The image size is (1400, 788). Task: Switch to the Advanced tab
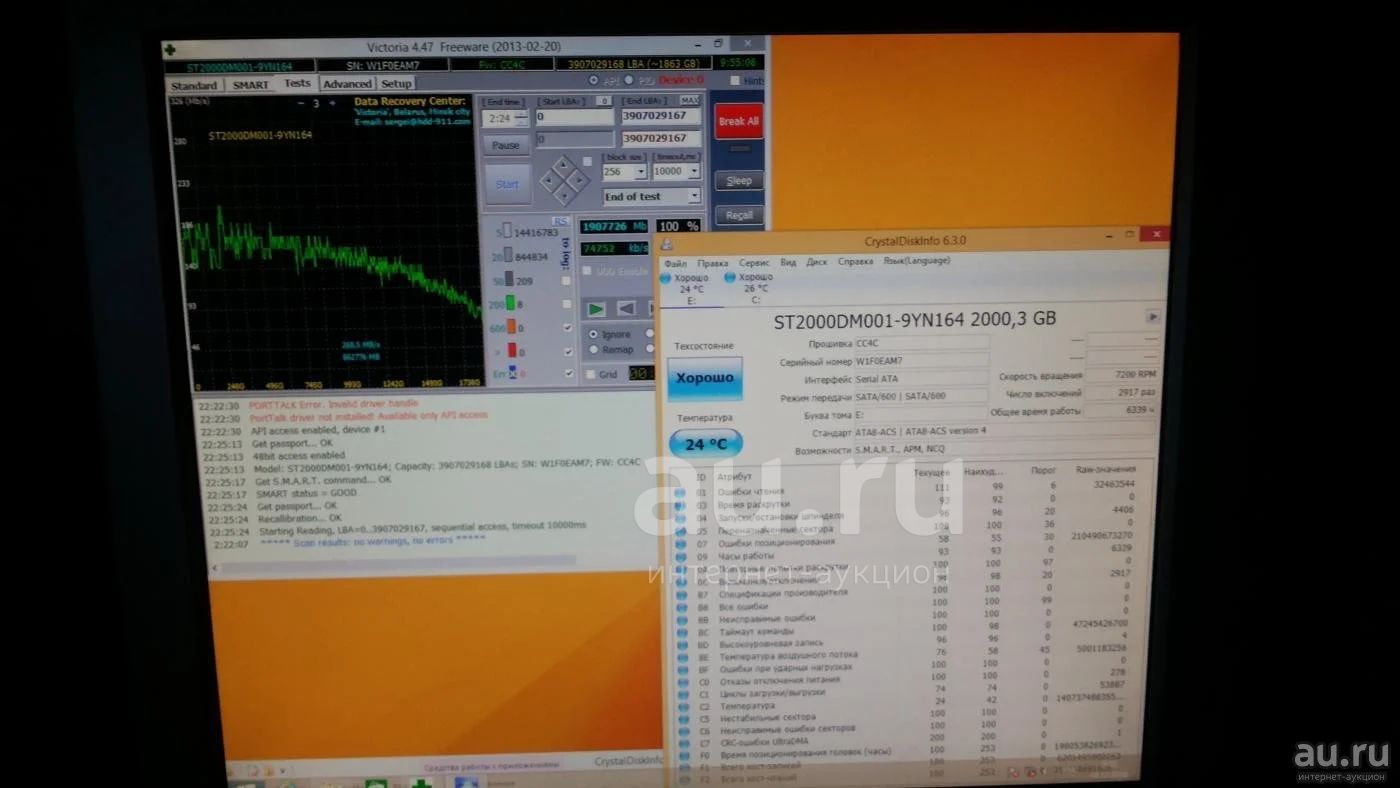click(347, 84)
